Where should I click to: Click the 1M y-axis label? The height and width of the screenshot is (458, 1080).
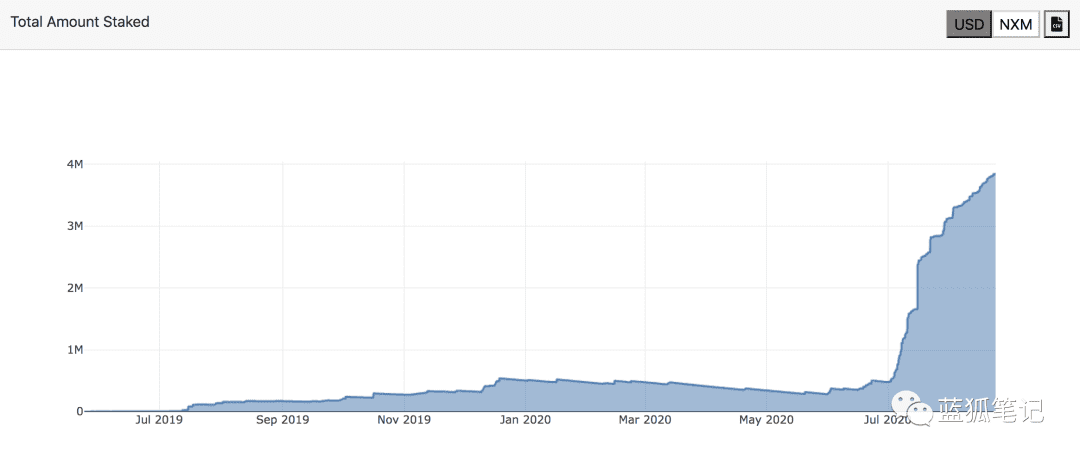click(75, 350)
